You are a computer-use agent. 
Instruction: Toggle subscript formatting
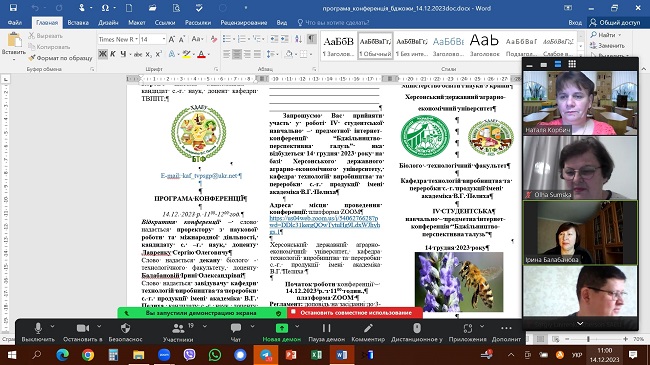click(x=149, y=54)
